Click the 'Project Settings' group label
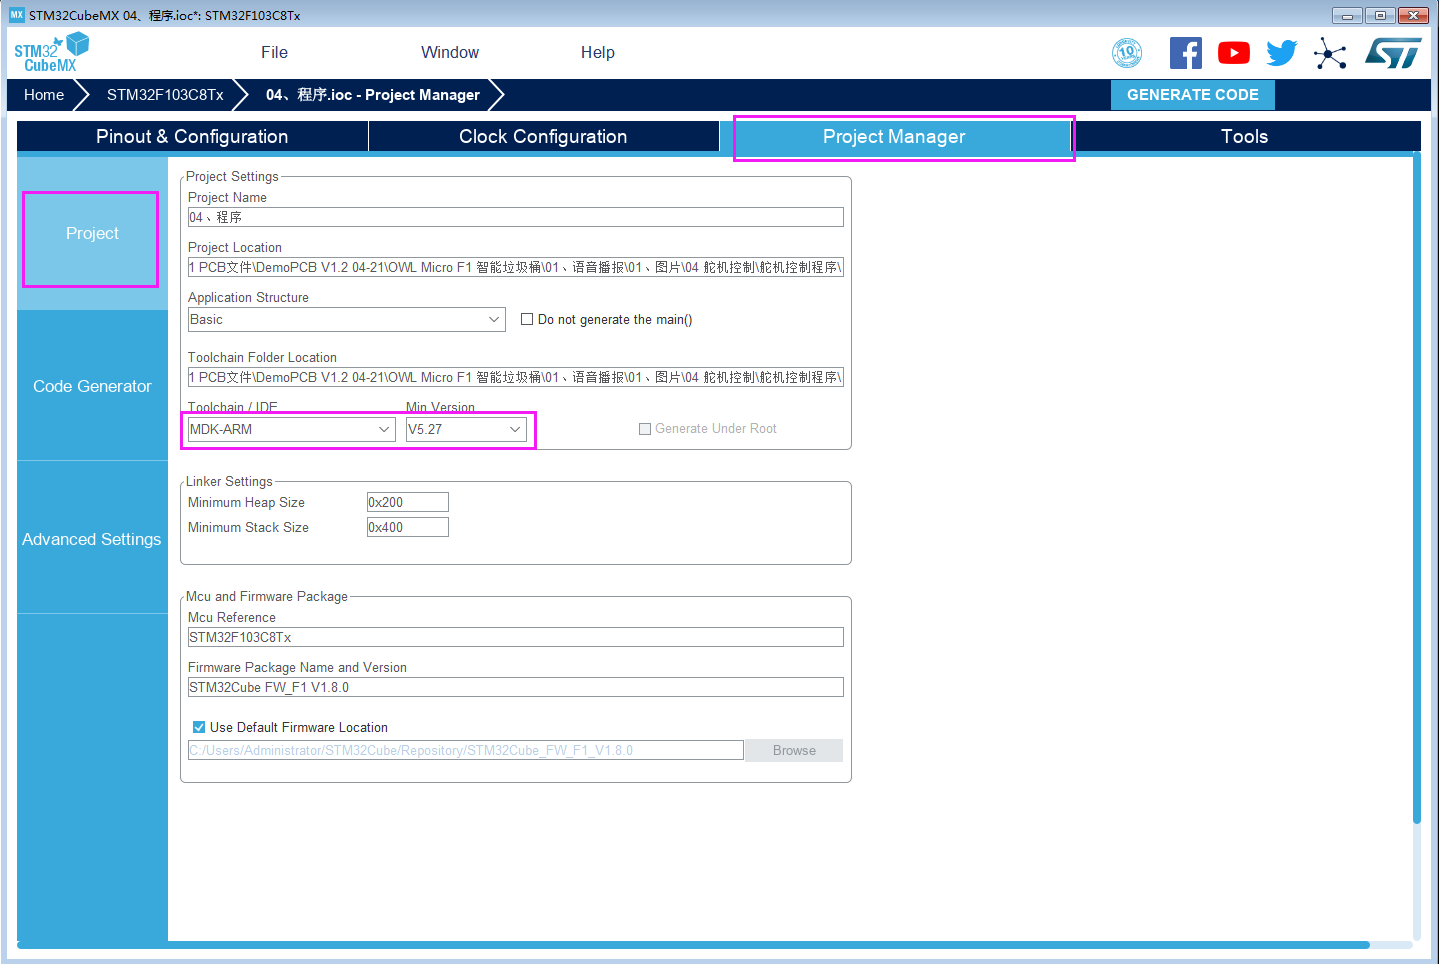1439x964 pixels. (x=232, y=176)
